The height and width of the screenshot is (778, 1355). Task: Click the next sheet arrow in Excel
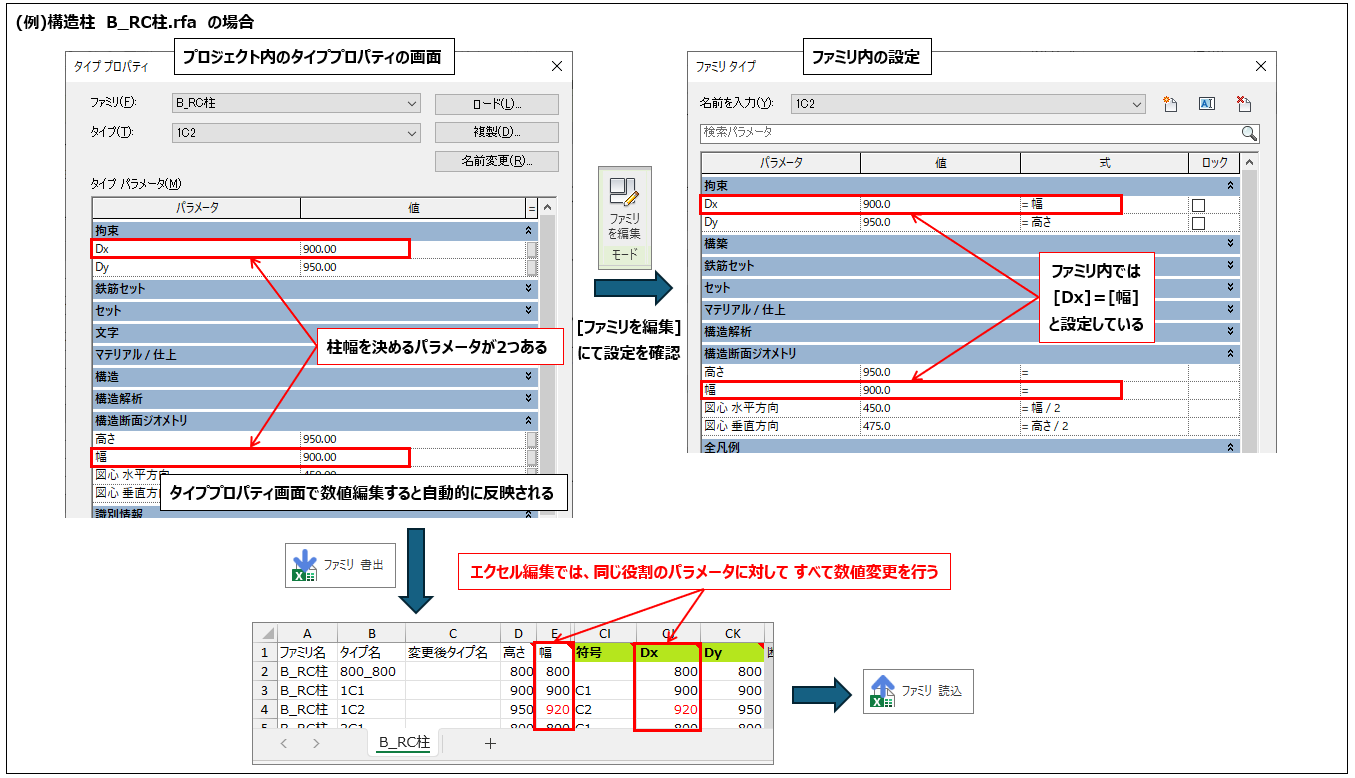[316, 743]
